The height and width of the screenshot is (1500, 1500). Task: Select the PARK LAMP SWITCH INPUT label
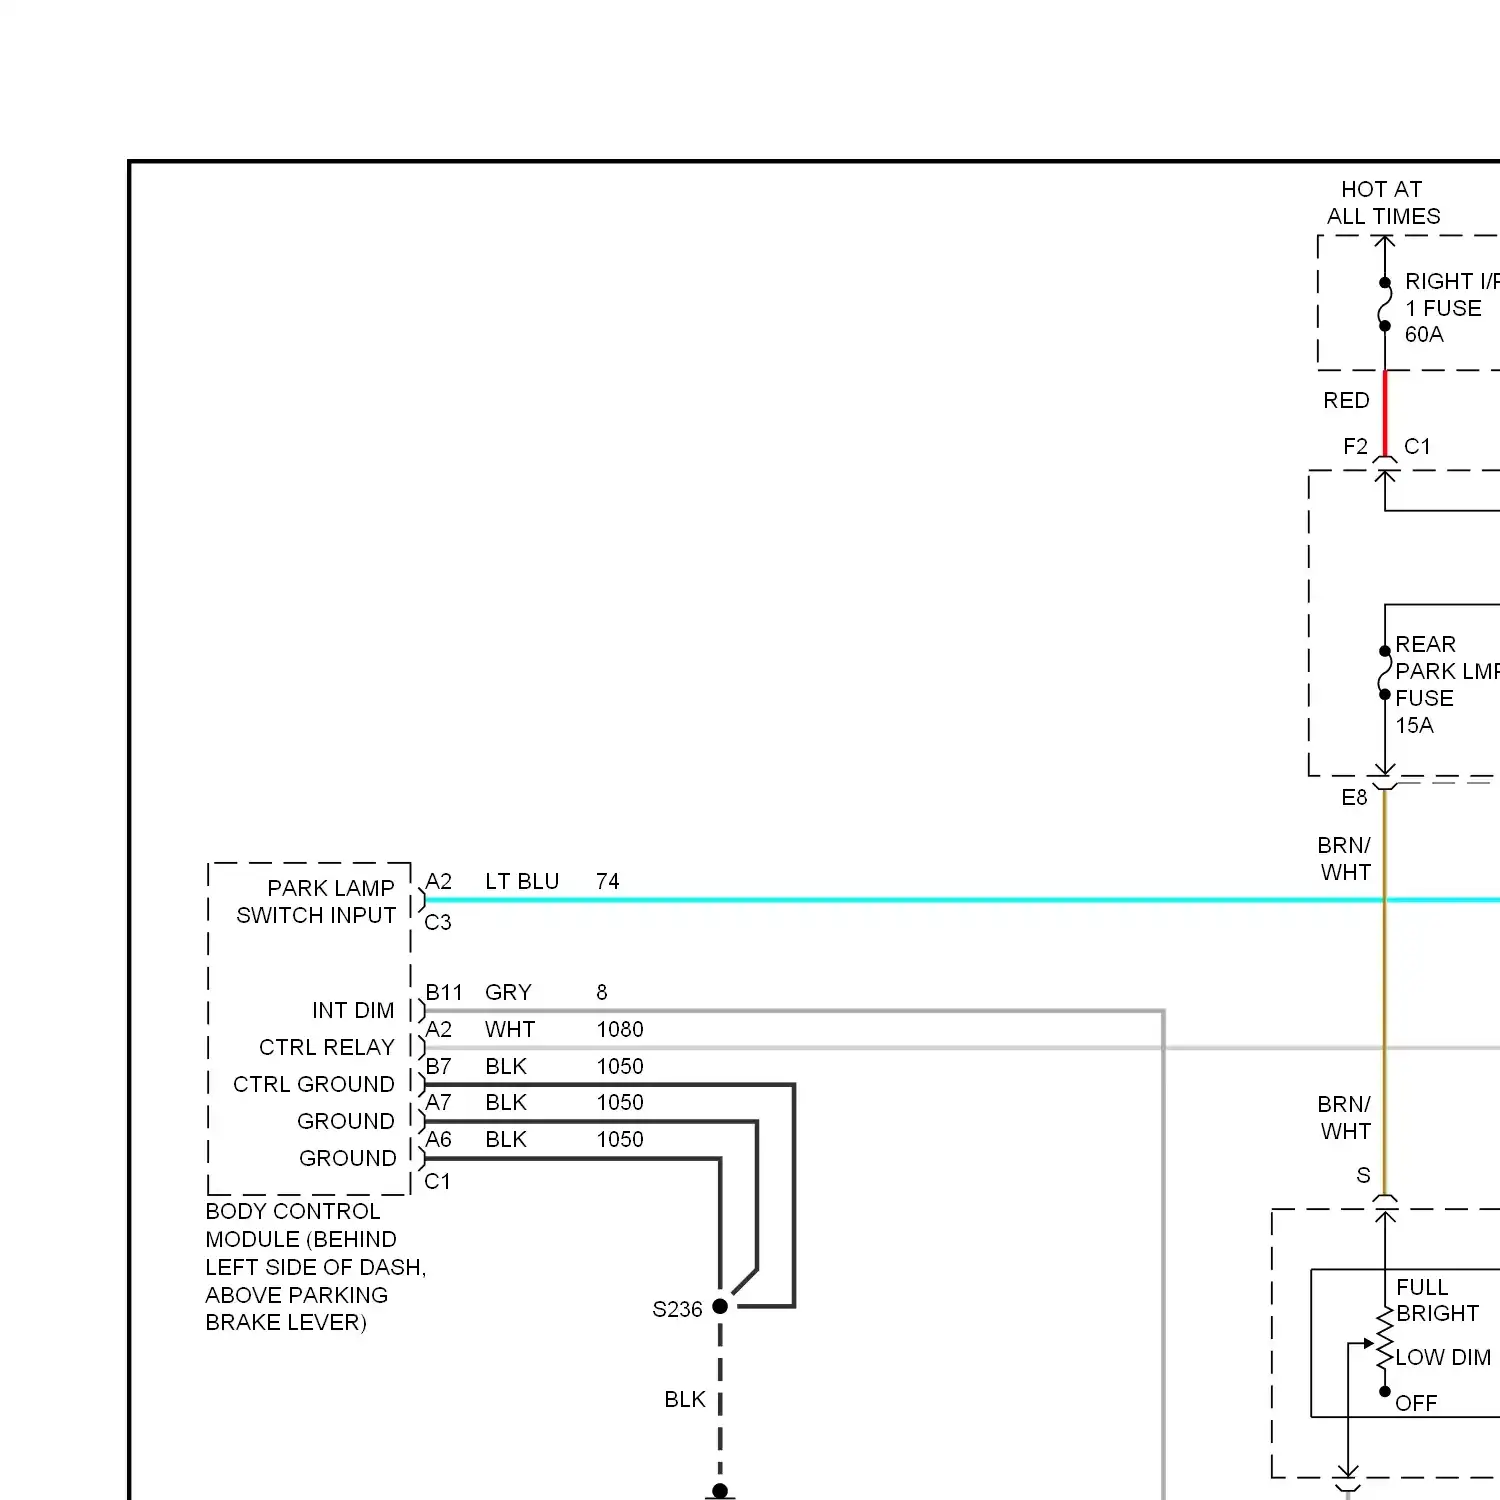pyautogui.click(x=316, y=902)
